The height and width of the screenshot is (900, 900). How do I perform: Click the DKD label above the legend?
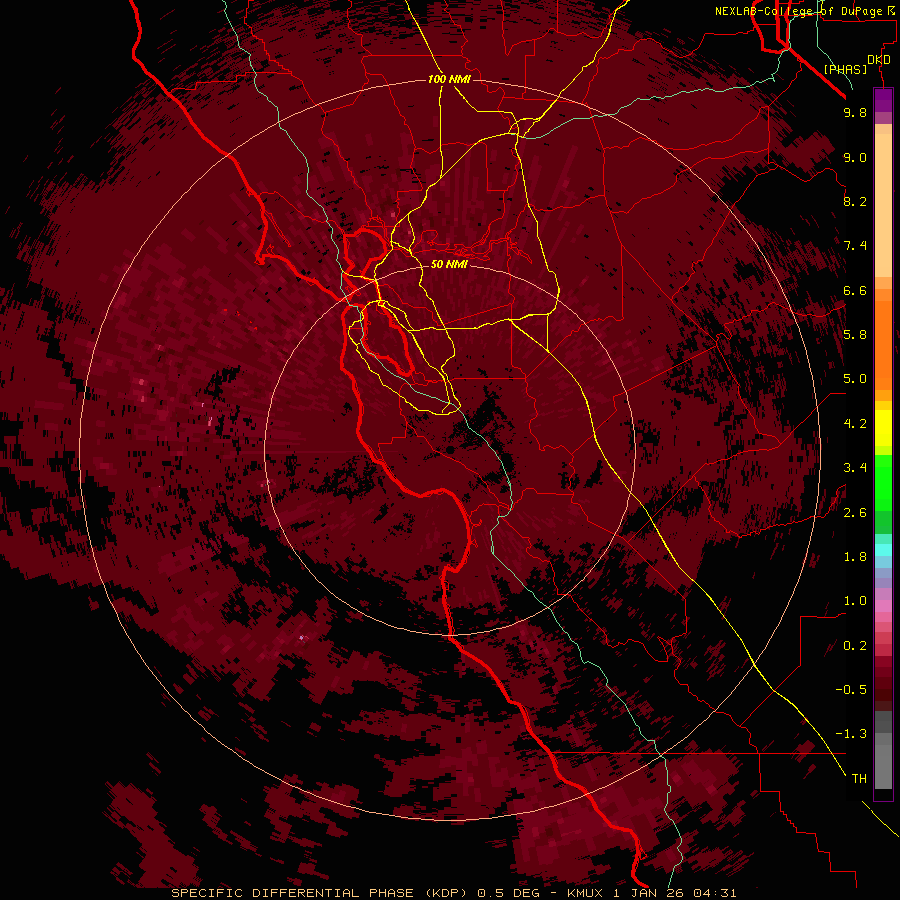tap(879, 59)
